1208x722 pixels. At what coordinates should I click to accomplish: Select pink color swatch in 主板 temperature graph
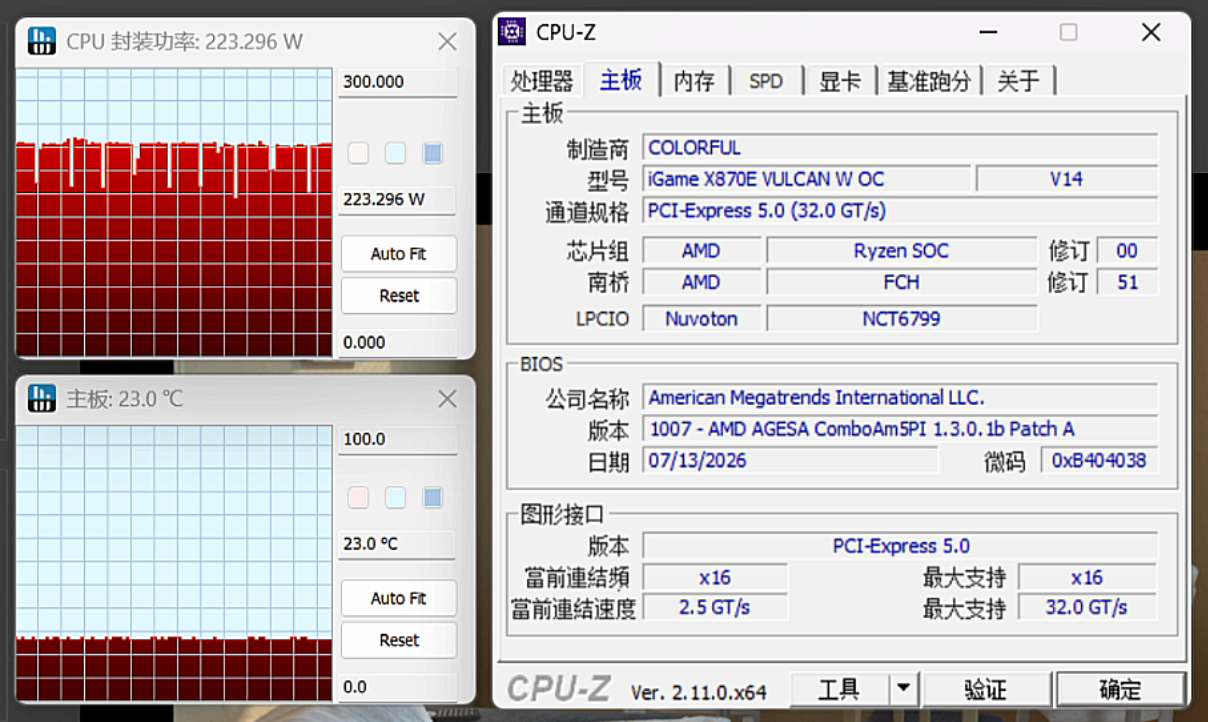tap(358, 497)
